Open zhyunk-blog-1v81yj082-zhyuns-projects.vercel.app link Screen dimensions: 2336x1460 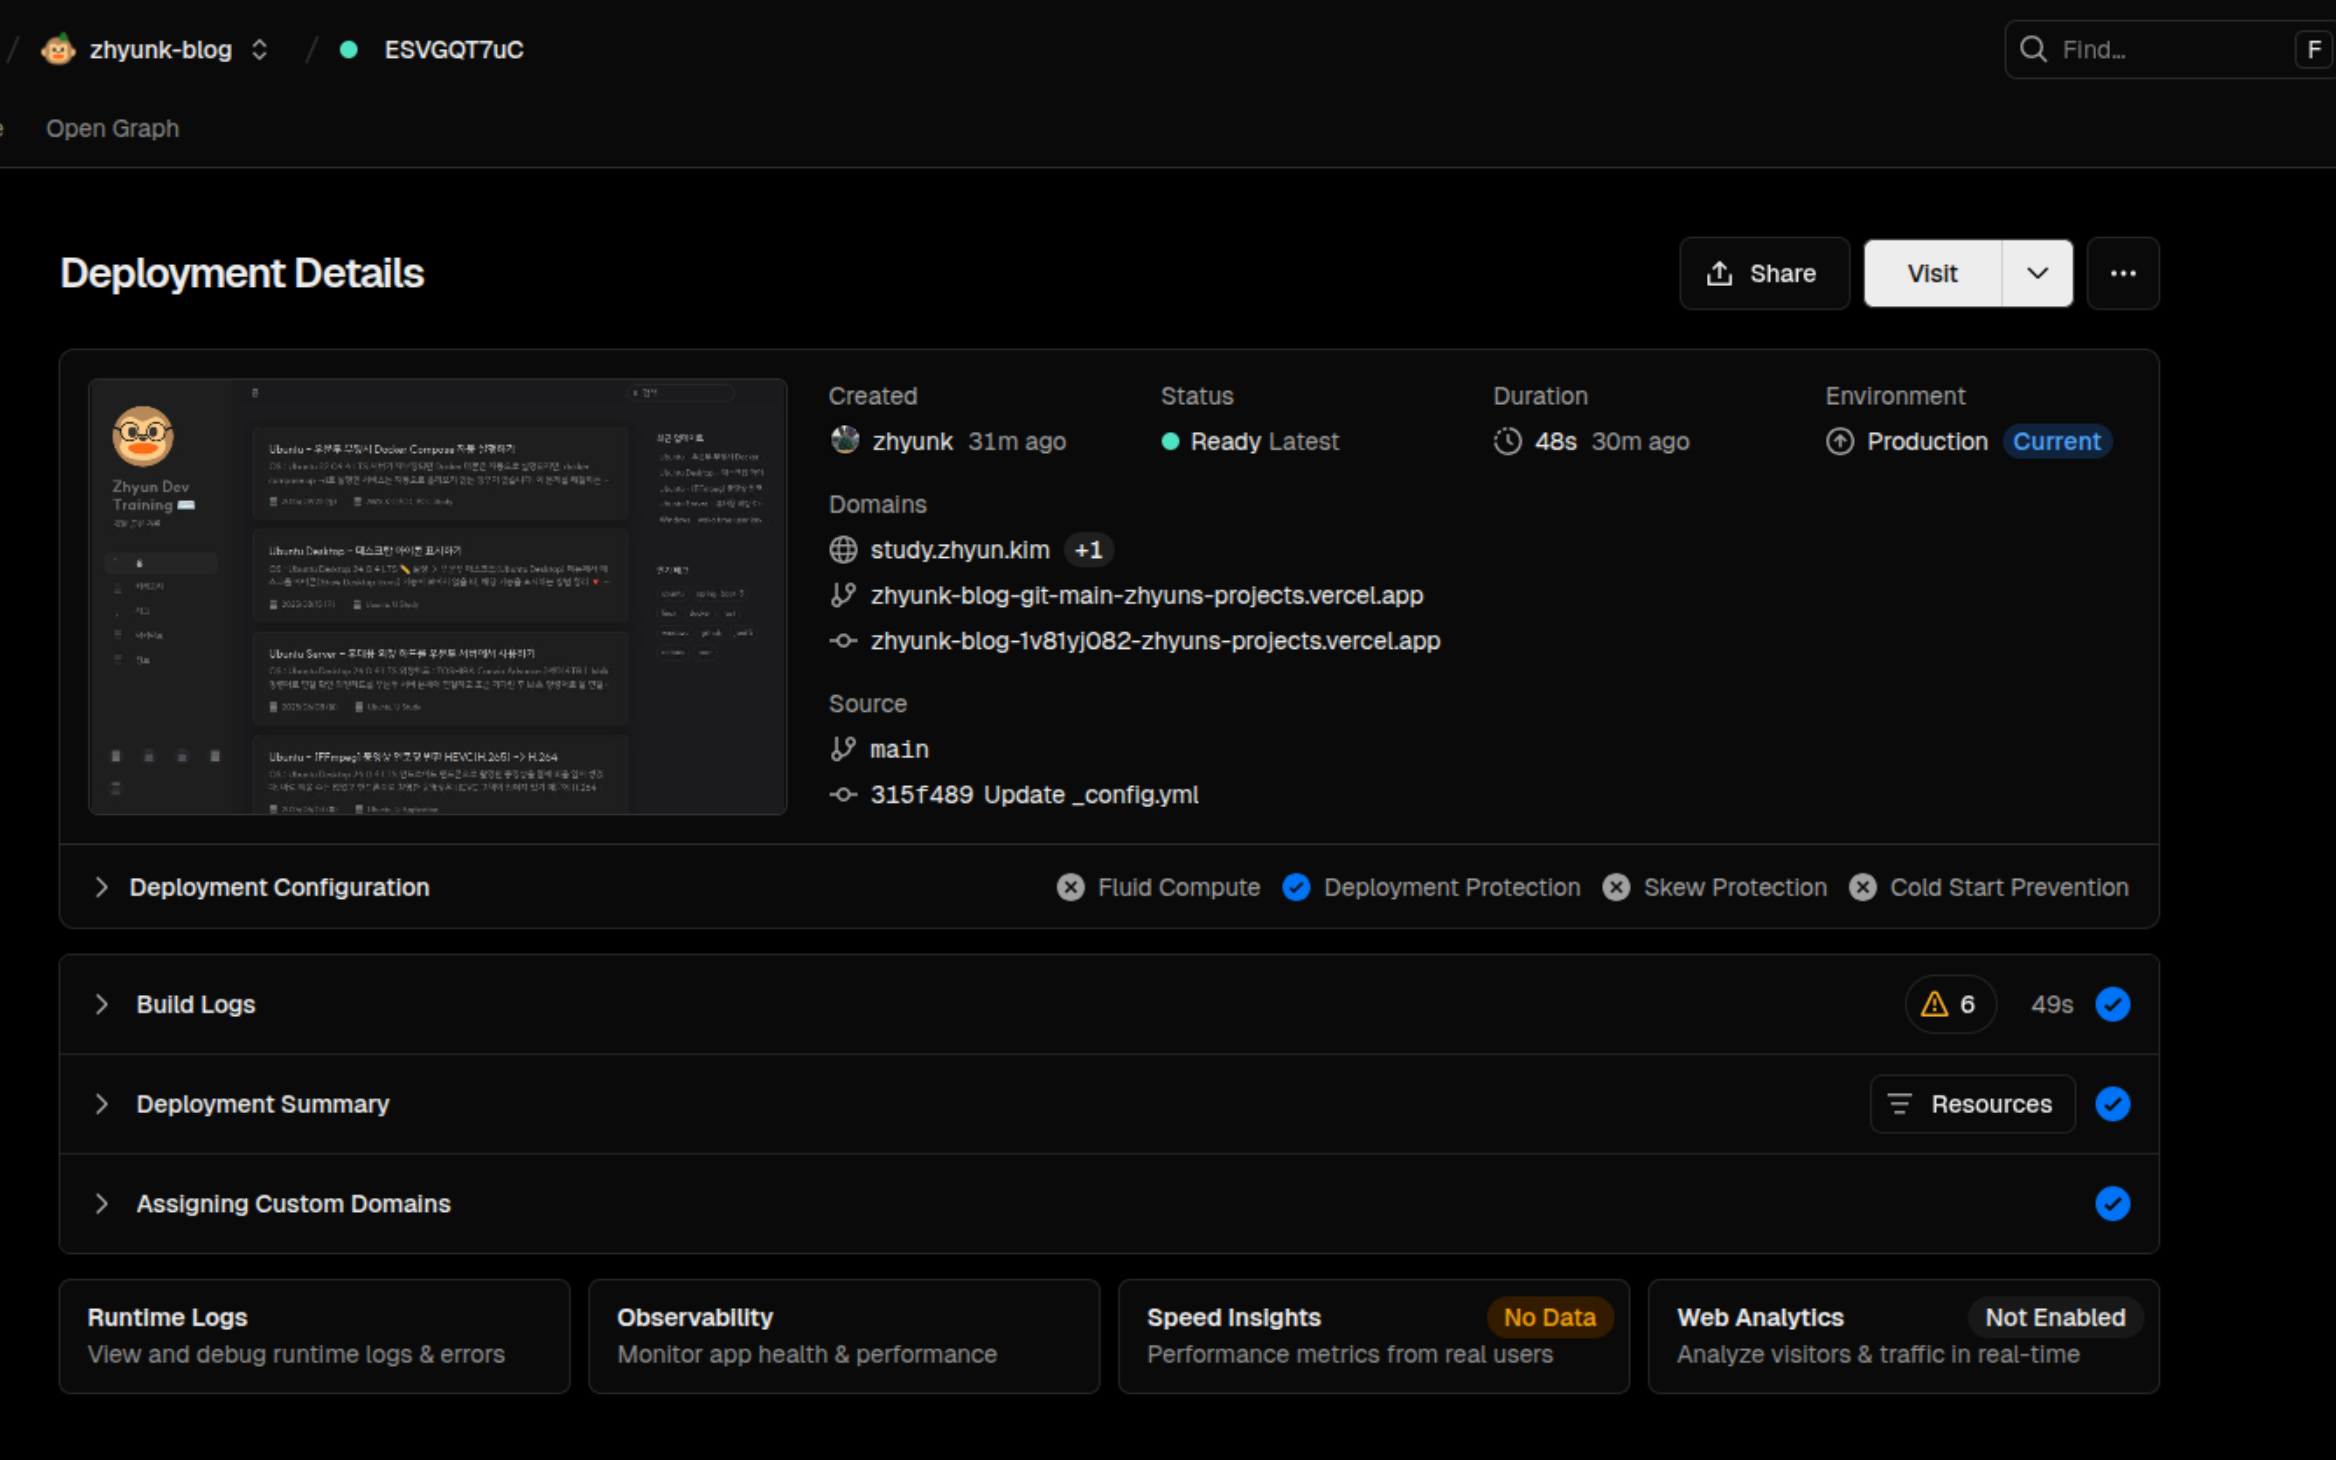click(x=1155, y=640)
